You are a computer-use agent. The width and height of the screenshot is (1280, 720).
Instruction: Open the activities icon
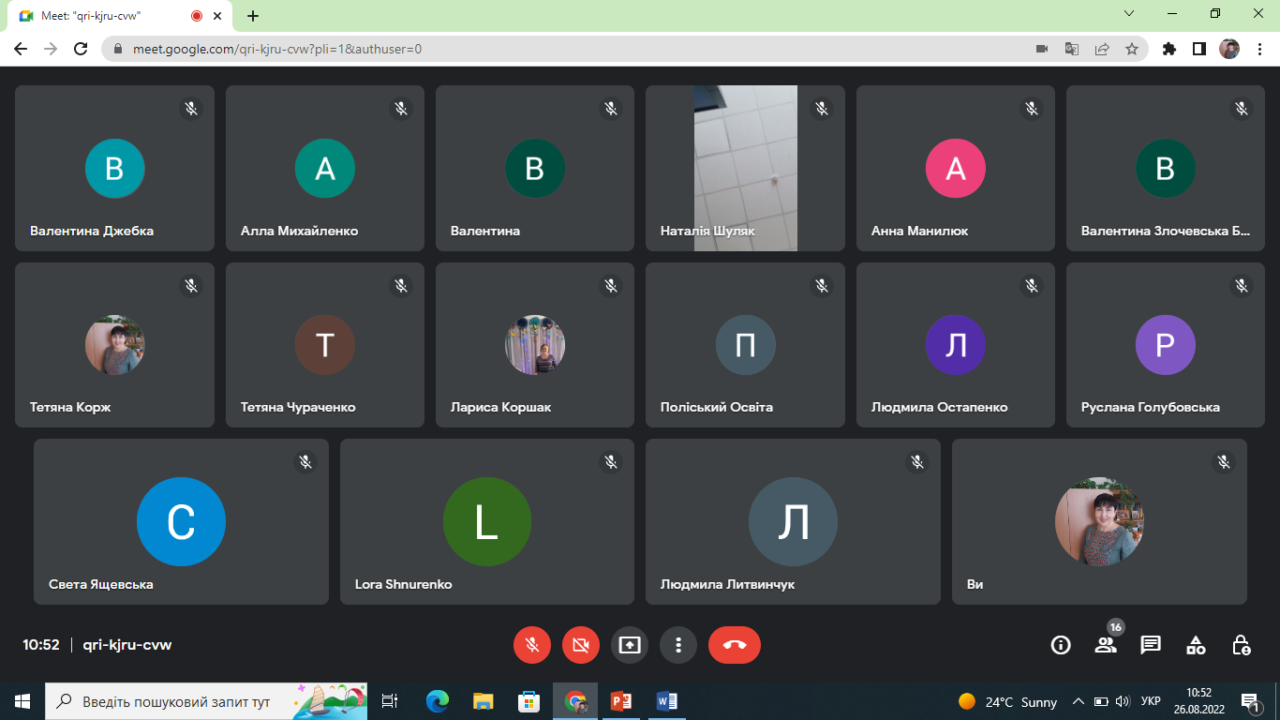pyautogui.click(x=1196, y=645)
